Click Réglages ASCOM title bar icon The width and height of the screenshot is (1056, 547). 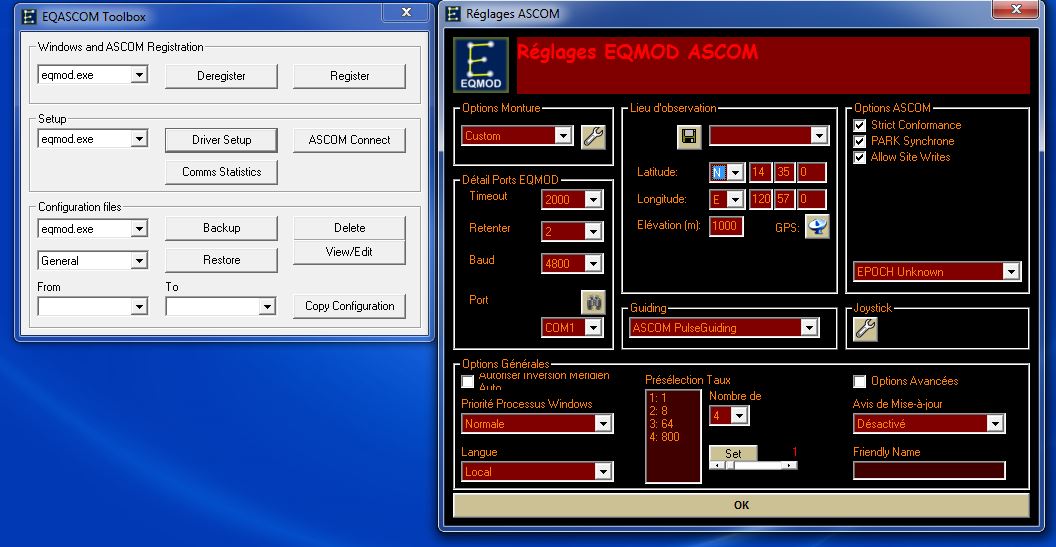454,13
